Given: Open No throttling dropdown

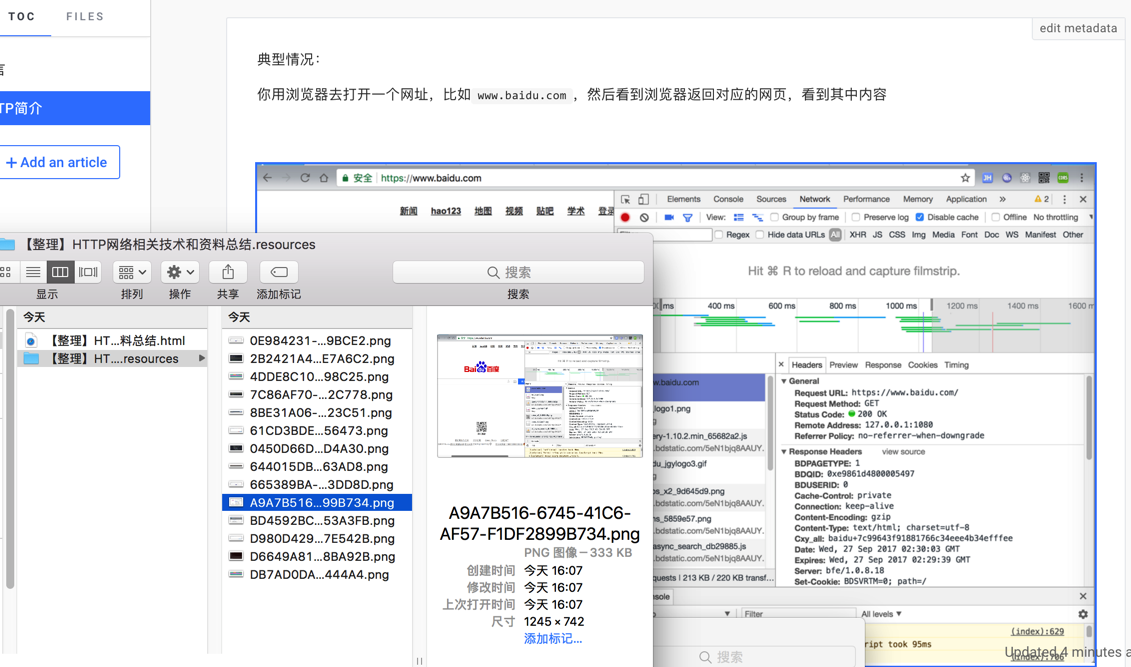Looking at the screenshot, I should point(1063,217).
